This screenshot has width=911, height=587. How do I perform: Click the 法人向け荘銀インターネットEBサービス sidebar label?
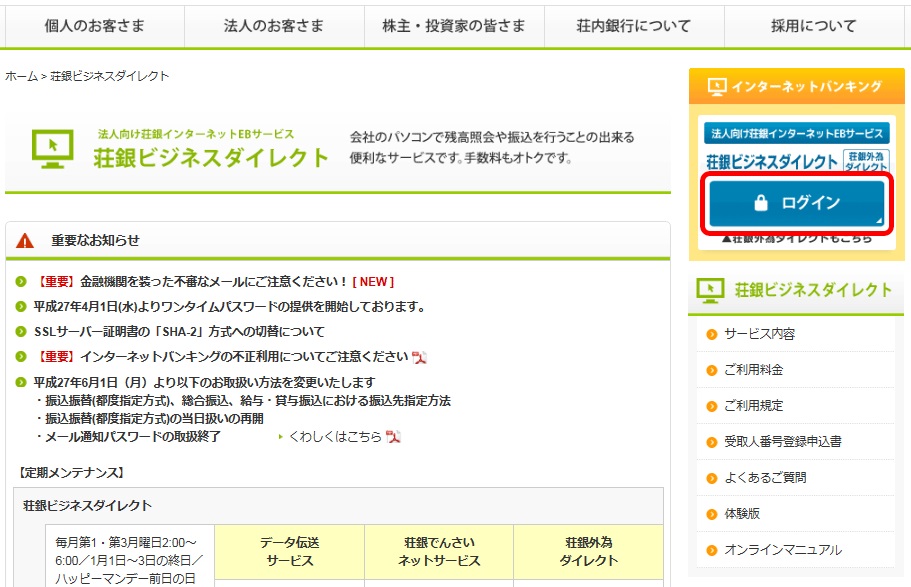[x=797, y=134]
